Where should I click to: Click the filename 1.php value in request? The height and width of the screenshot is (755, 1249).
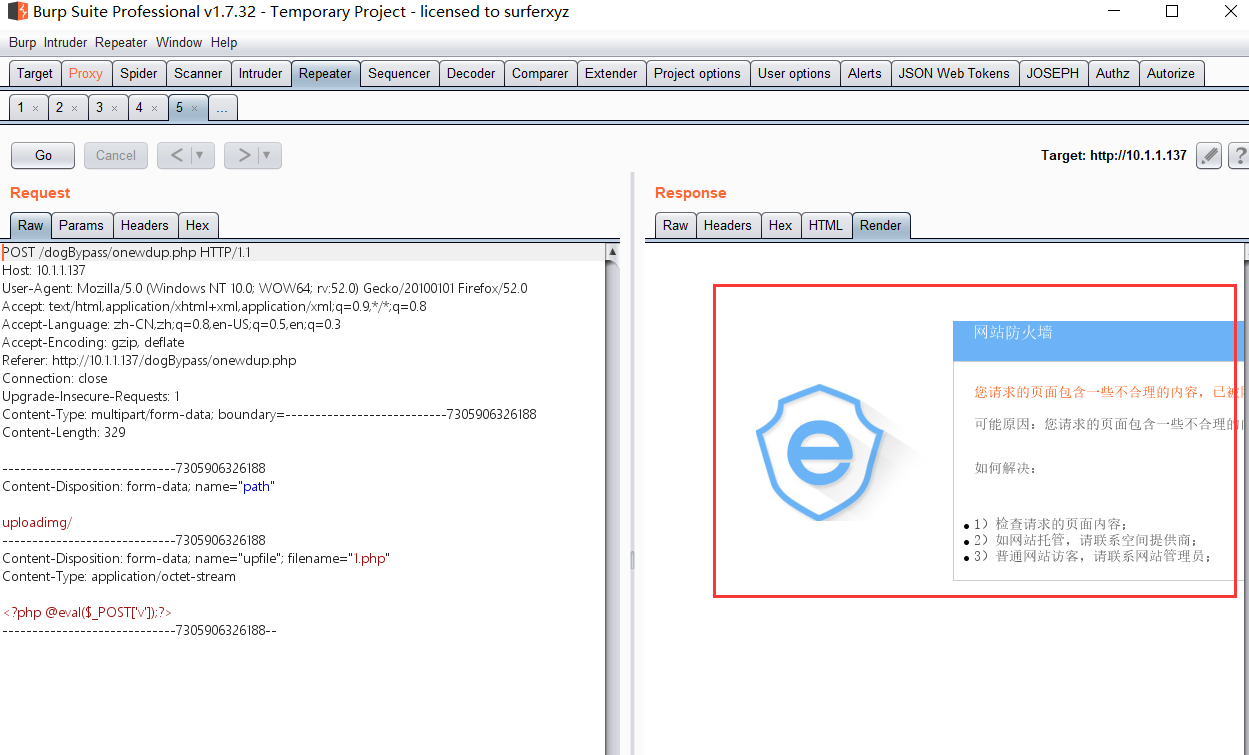pyautogui.click(x=370, y=558)
